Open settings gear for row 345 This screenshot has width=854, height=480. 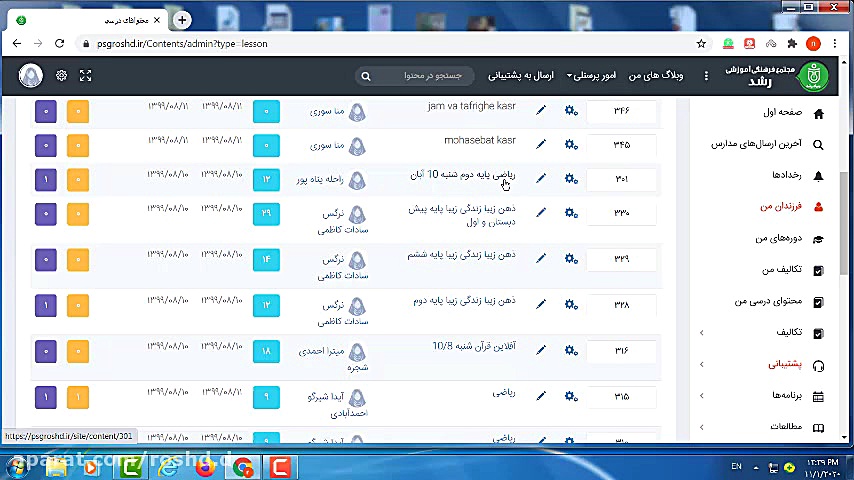571,144
